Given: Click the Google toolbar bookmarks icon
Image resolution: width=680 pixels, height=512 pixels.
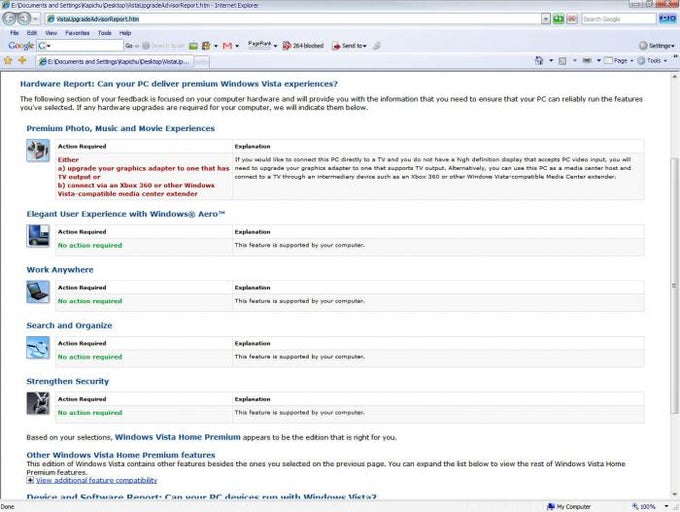Looking at the screenshot, I should click(x=206, y=46).
